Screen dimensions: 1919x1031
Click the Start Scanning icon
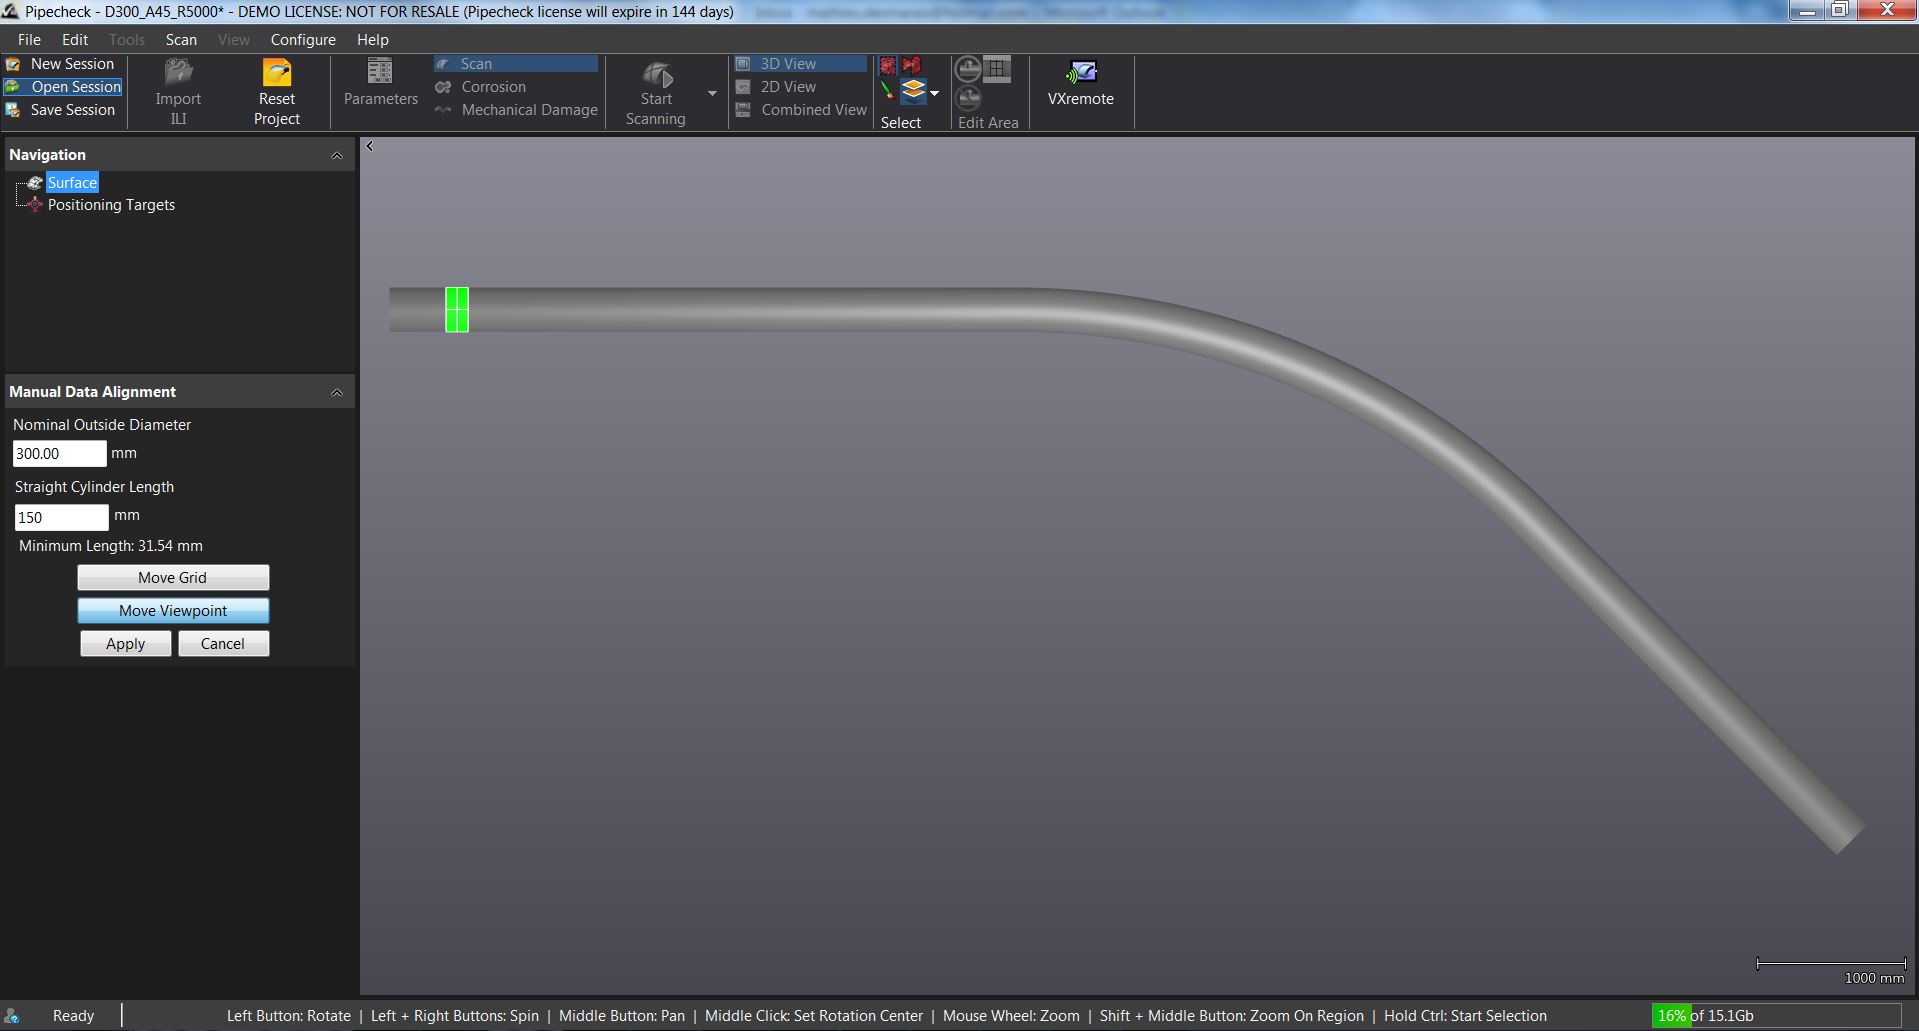[656, 76]
